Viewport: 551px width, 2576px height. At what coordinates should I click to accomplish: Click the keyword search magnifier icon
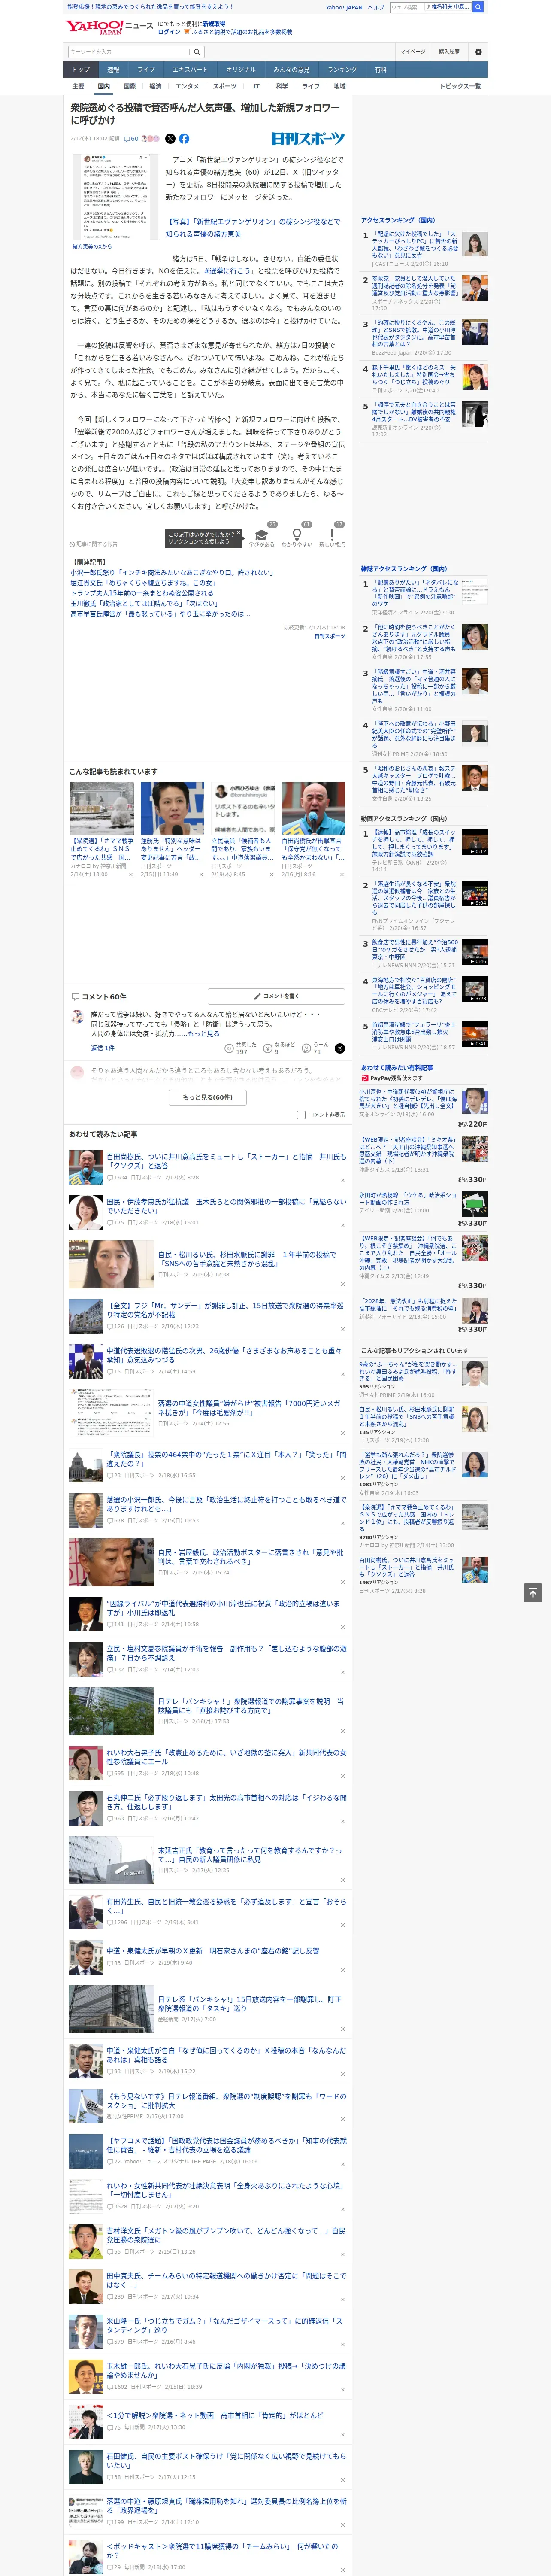196,52
